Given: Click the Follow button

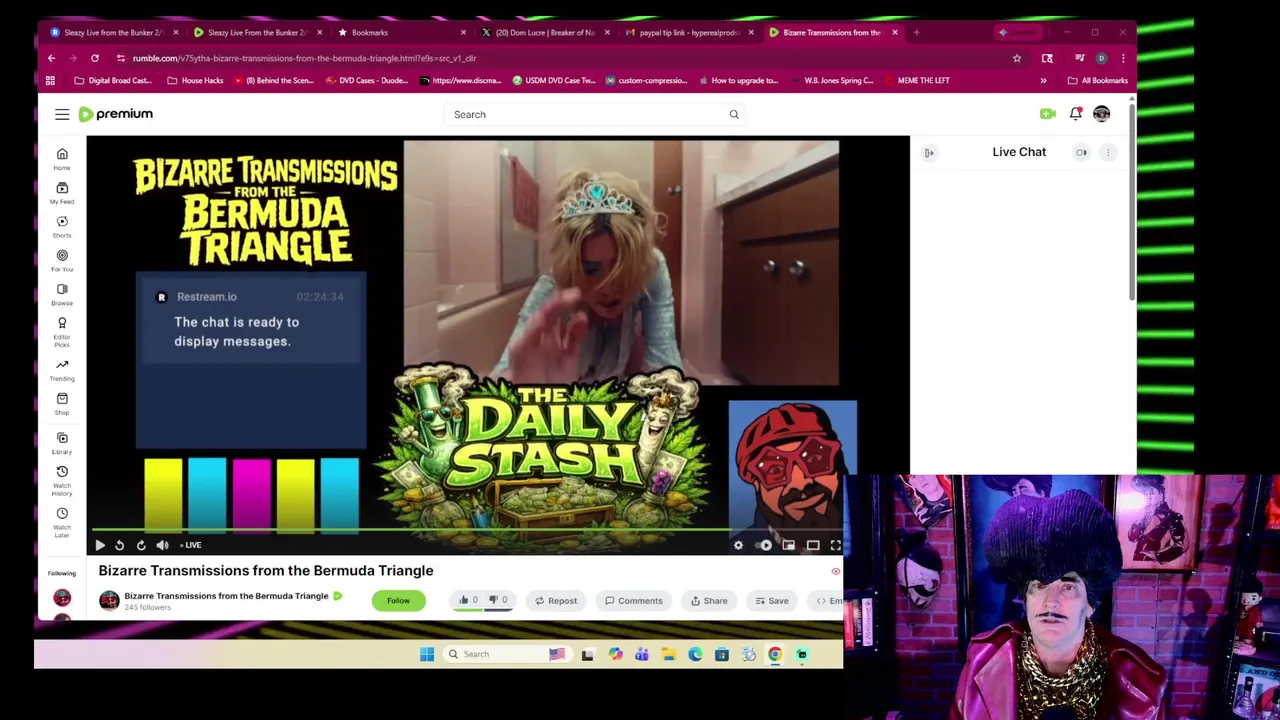Looking at the screenshot, I should coord(398,600).
